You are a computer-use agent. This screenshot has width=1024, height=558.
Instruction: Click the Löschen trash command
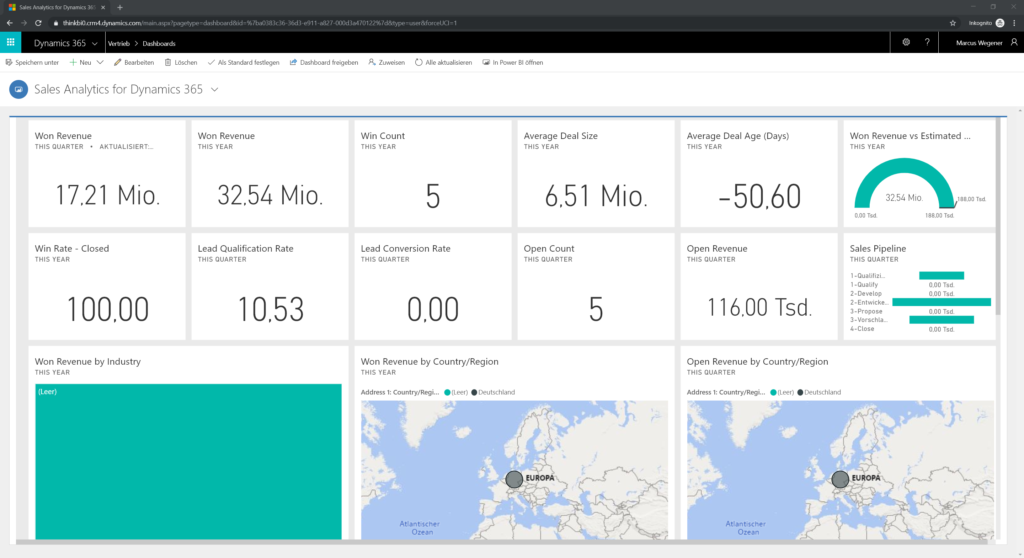(x=180, y=63)
